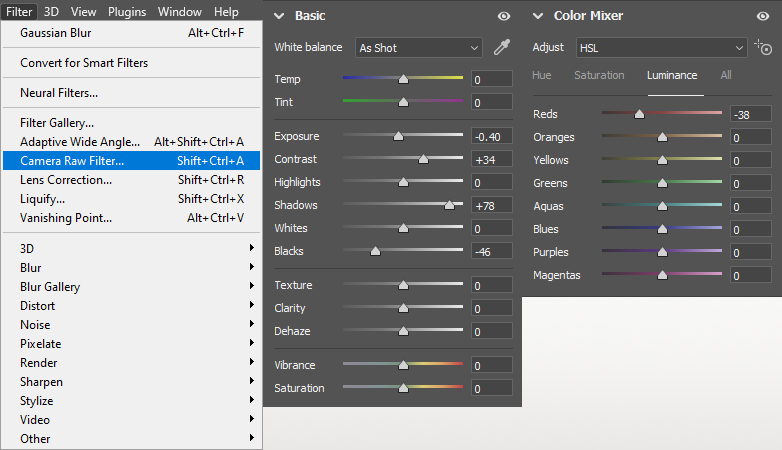Screen dimensions: 782x450
Task: Switch to the Hue tab
Action: point(542,75)
